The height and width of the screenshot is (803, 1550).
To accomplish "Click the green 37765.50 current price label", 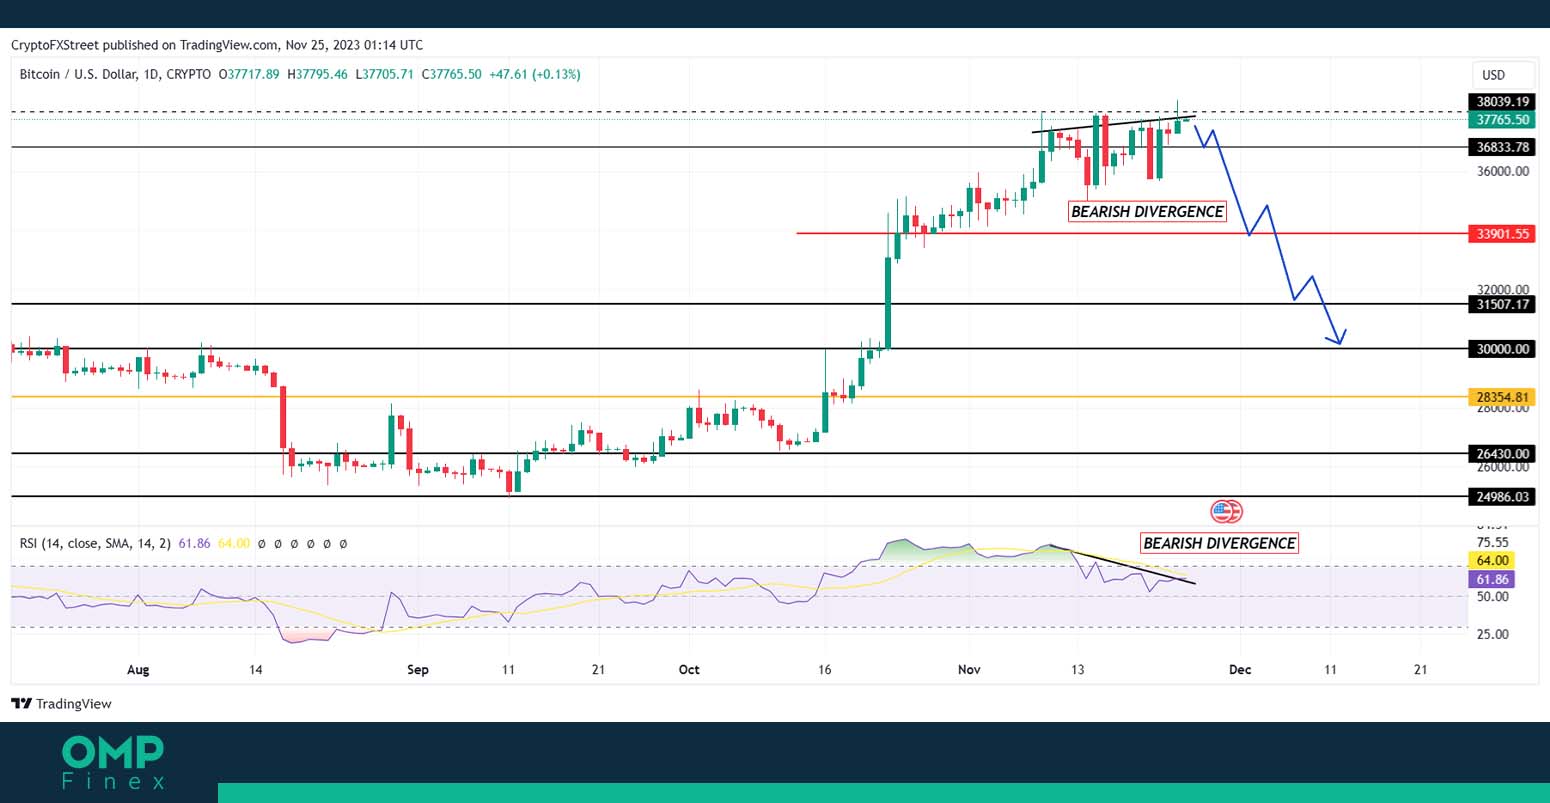I will coord(1503,119).
